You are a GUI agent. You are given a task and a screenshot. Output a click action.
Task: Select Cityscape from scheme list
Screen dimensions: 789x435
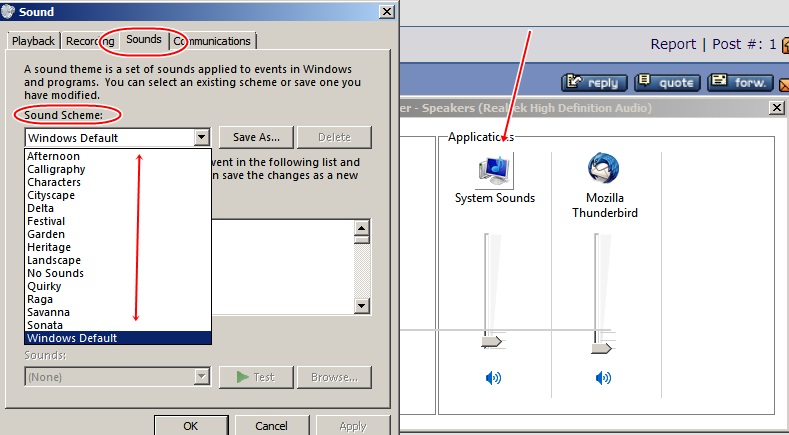click(118, 195)
